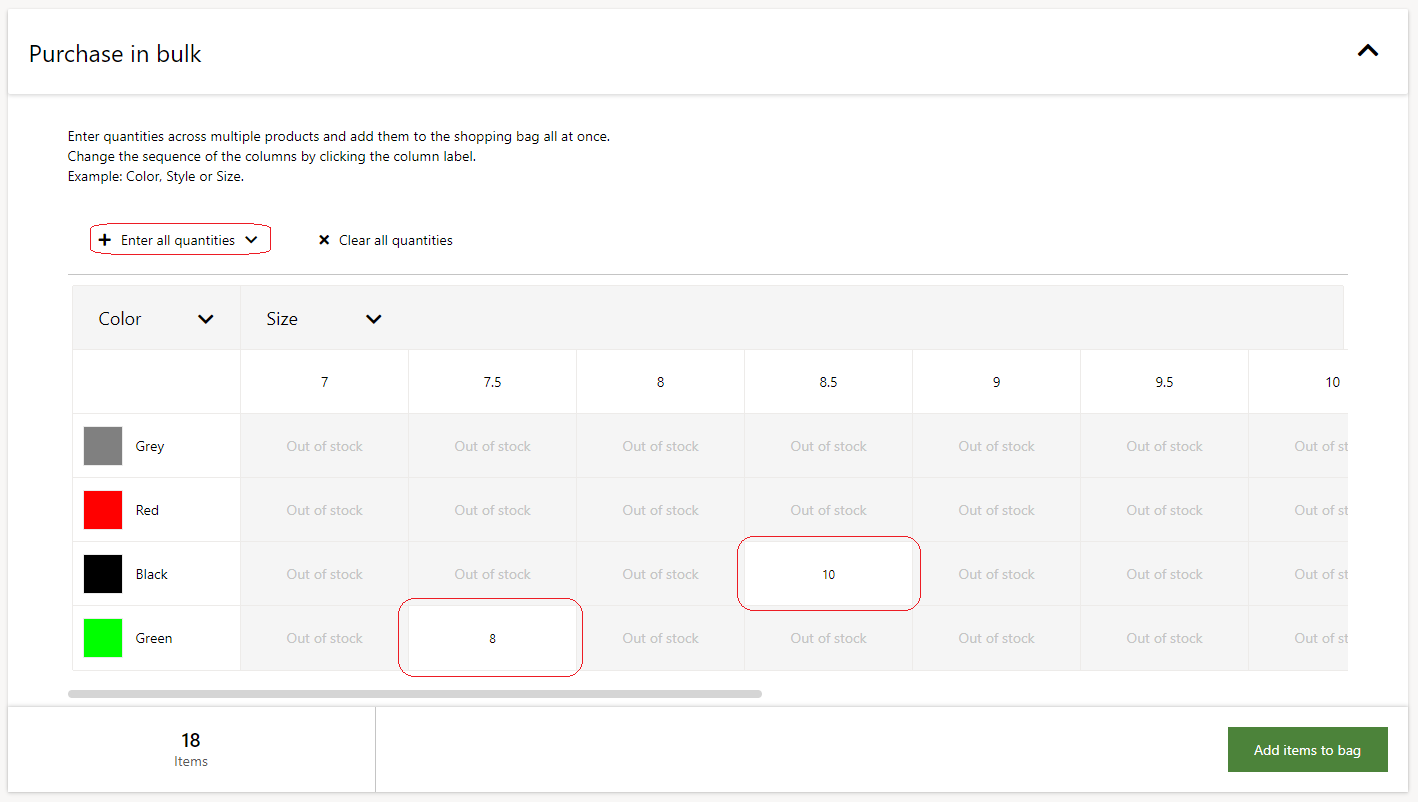1418x802 pixels.
Task: Click Add items to bag button
Action: click(1307, 750)
